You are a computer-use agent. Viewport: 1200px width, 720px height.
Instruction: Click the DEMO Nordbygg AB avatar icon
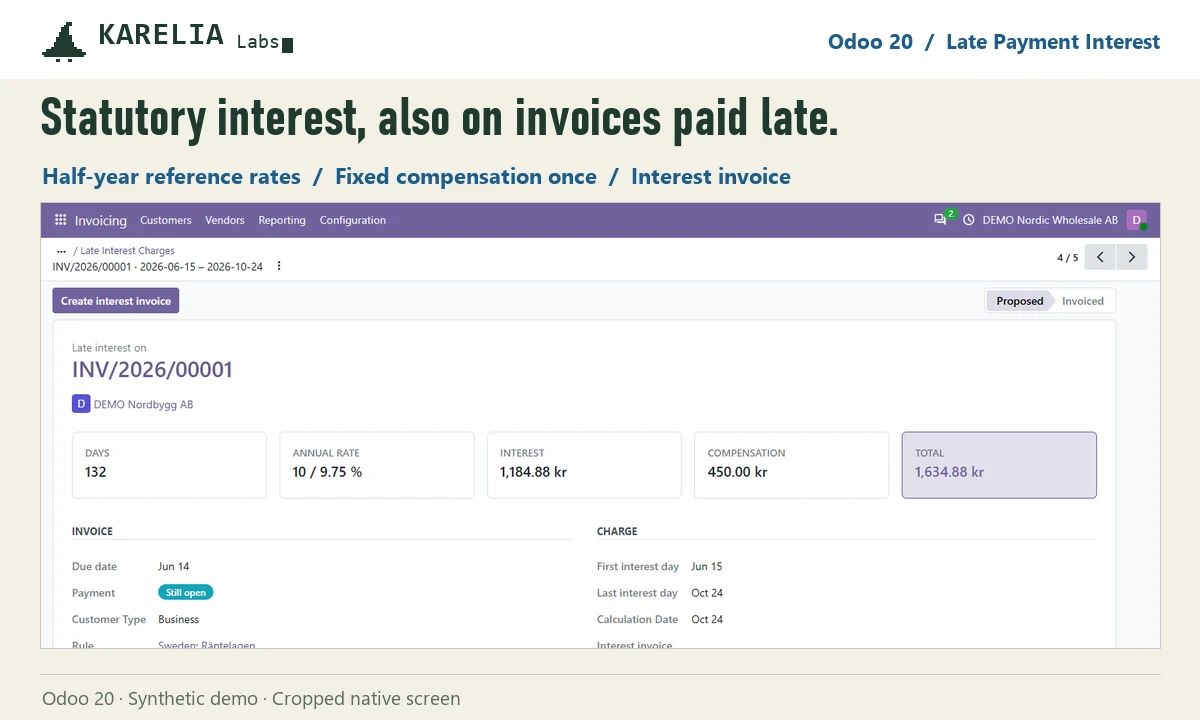[x=81, y=404]
